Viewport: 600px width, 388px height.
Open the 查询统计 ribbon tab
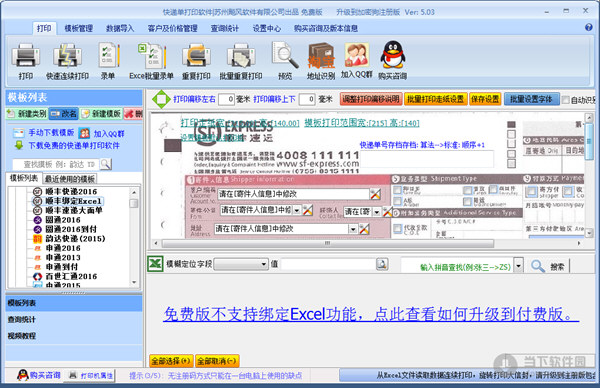pos(225,28)
